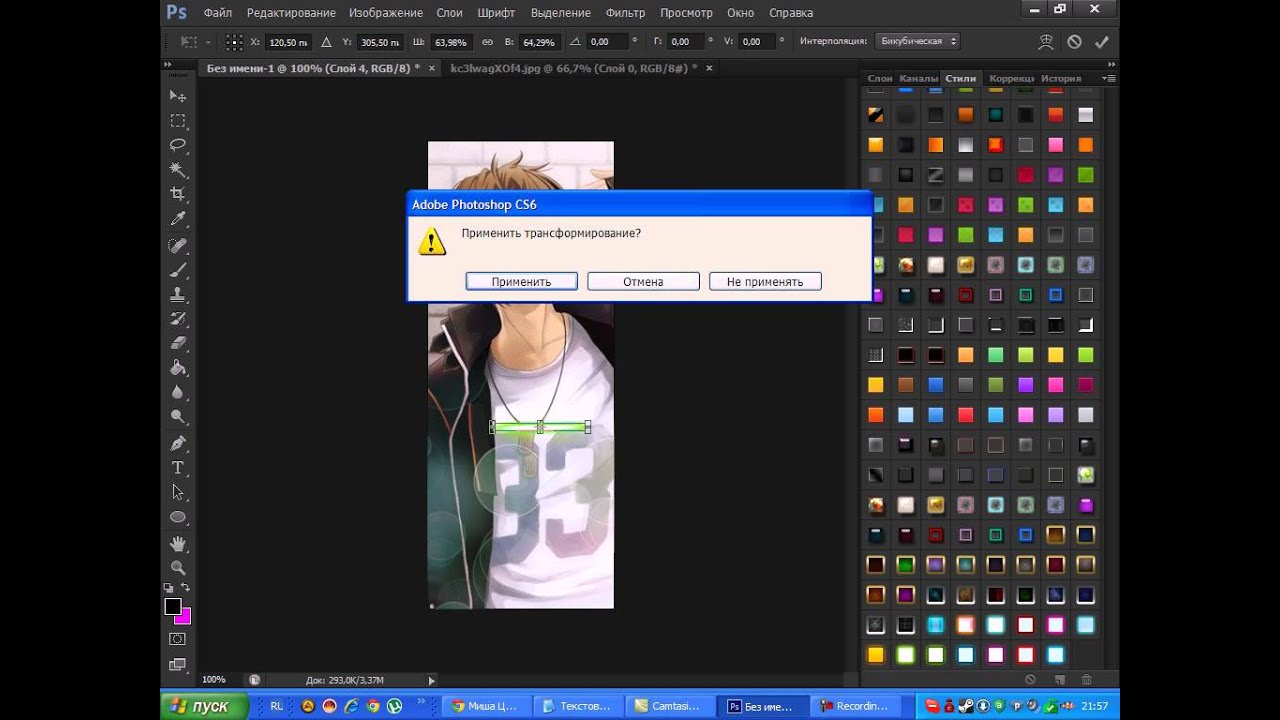Viewport: 1280px width, 720px height.
Task: Toggle the width-height link icon
Action: (x=488, y=42)
